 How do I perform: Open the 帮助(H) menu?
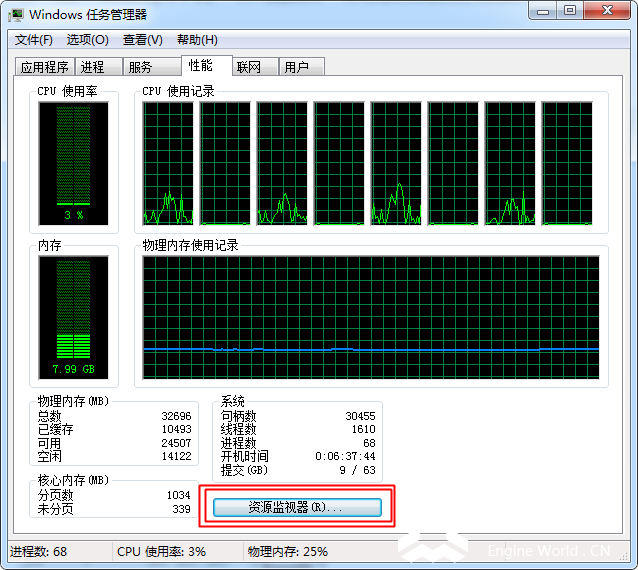(x=197, y=40)
